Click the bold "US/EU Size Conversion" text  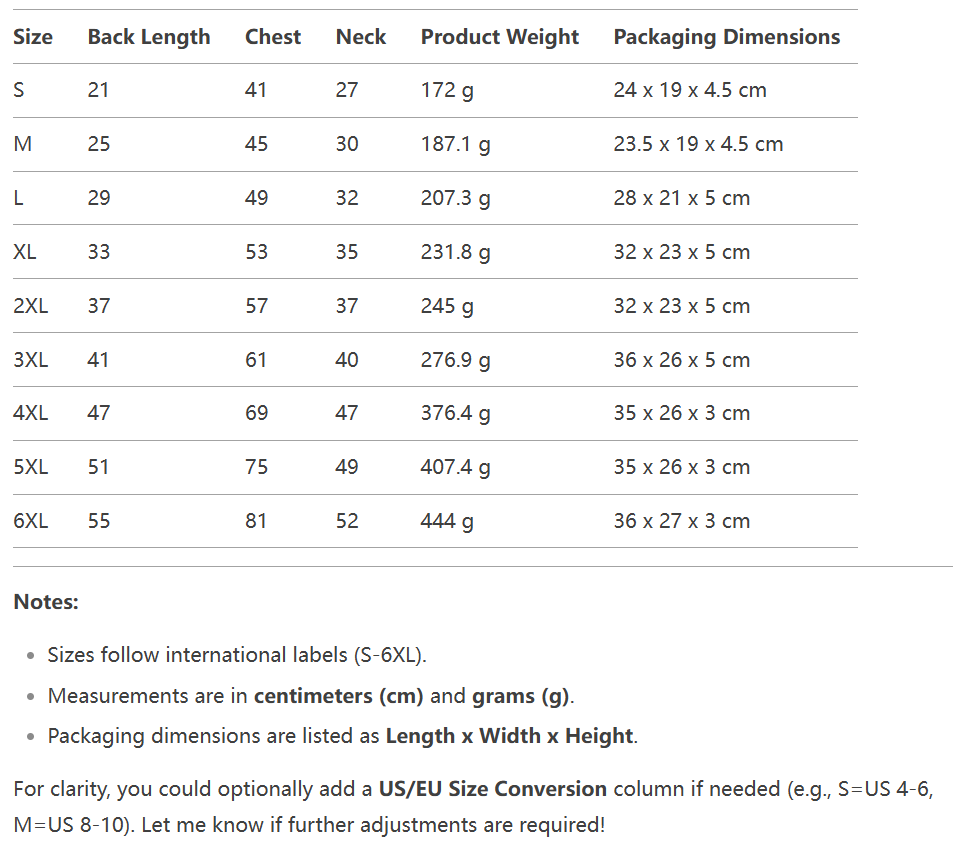(x=492, y=789)
